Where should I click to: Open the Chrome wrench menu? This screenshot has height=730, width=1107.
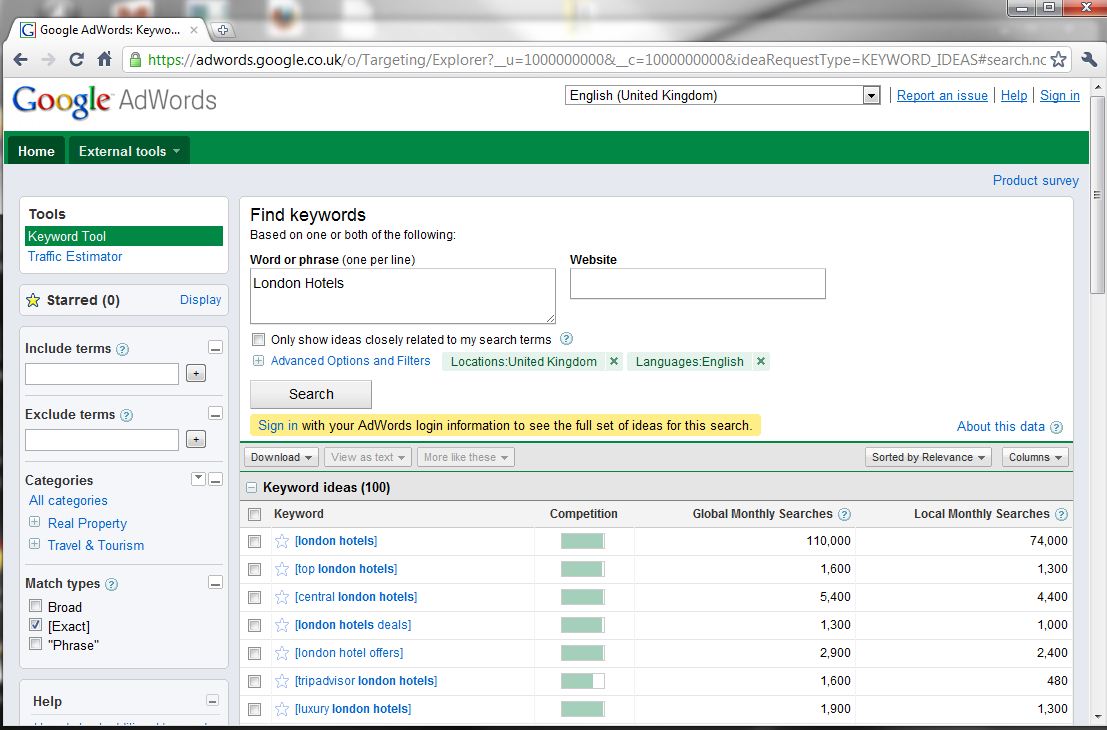pos(1089,59)
